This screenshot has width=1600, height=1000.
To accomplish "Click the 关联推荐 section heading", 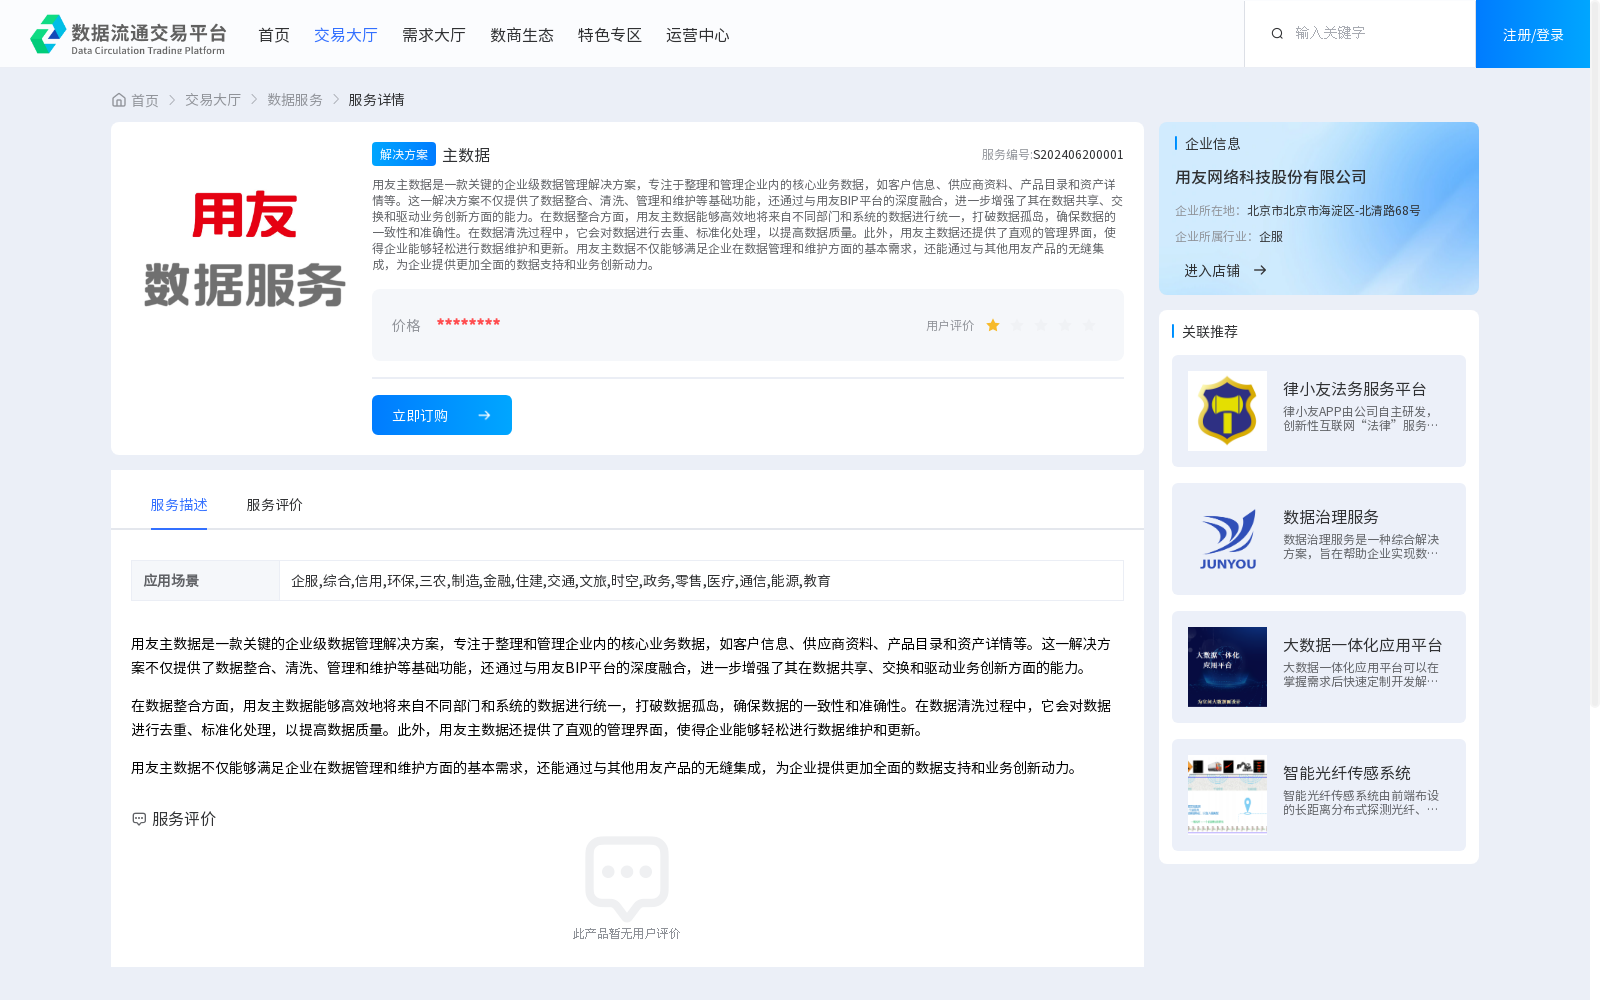I will (1210, 332).
